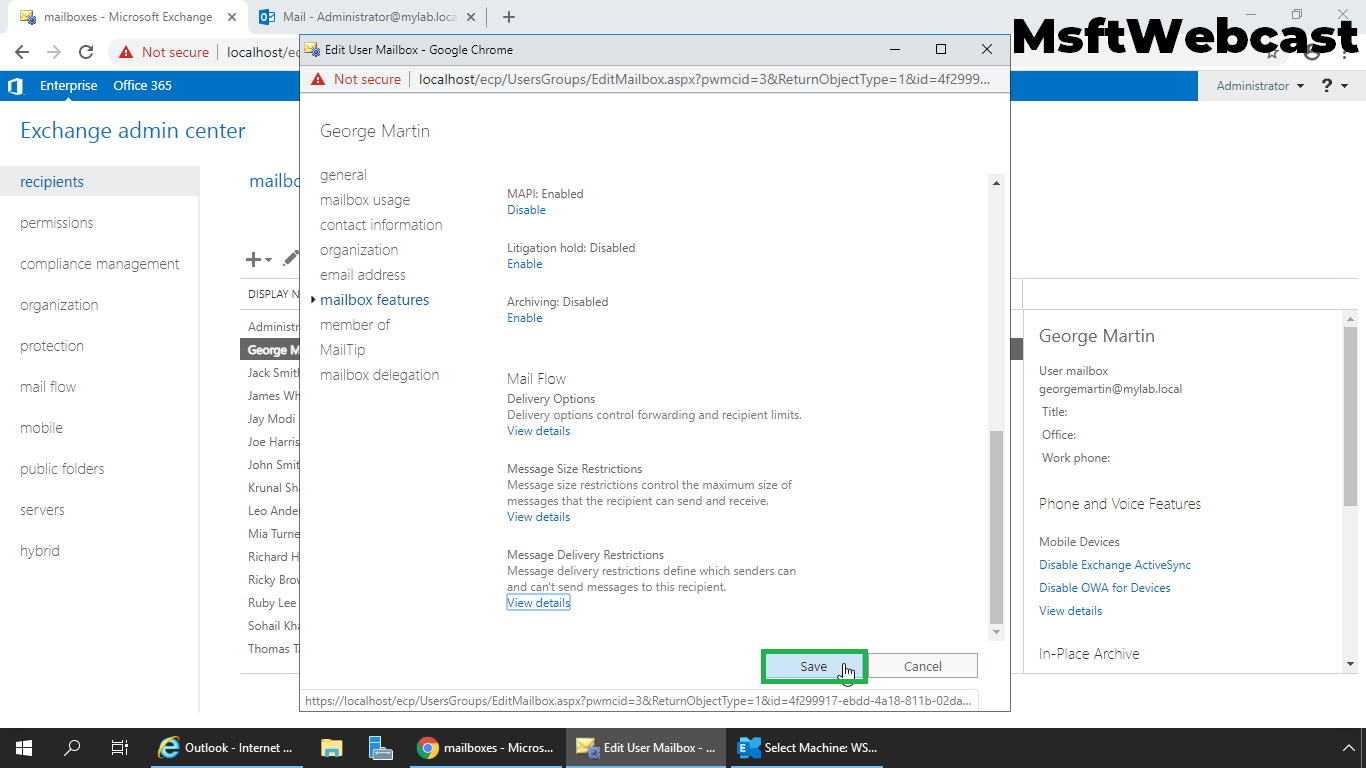The height and width of the screenshot is (768, 1366).
Task: Open the mail flow navigation item
Action: click(x=48, y=387)
